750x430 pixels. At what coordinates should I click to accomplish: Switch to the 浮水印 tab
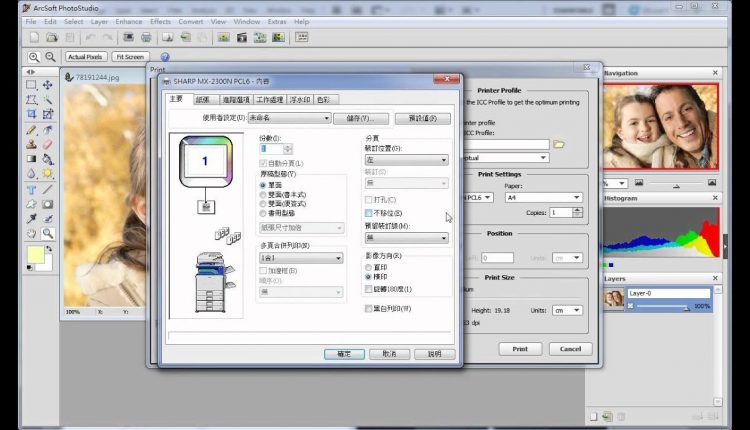coord(300,99)
